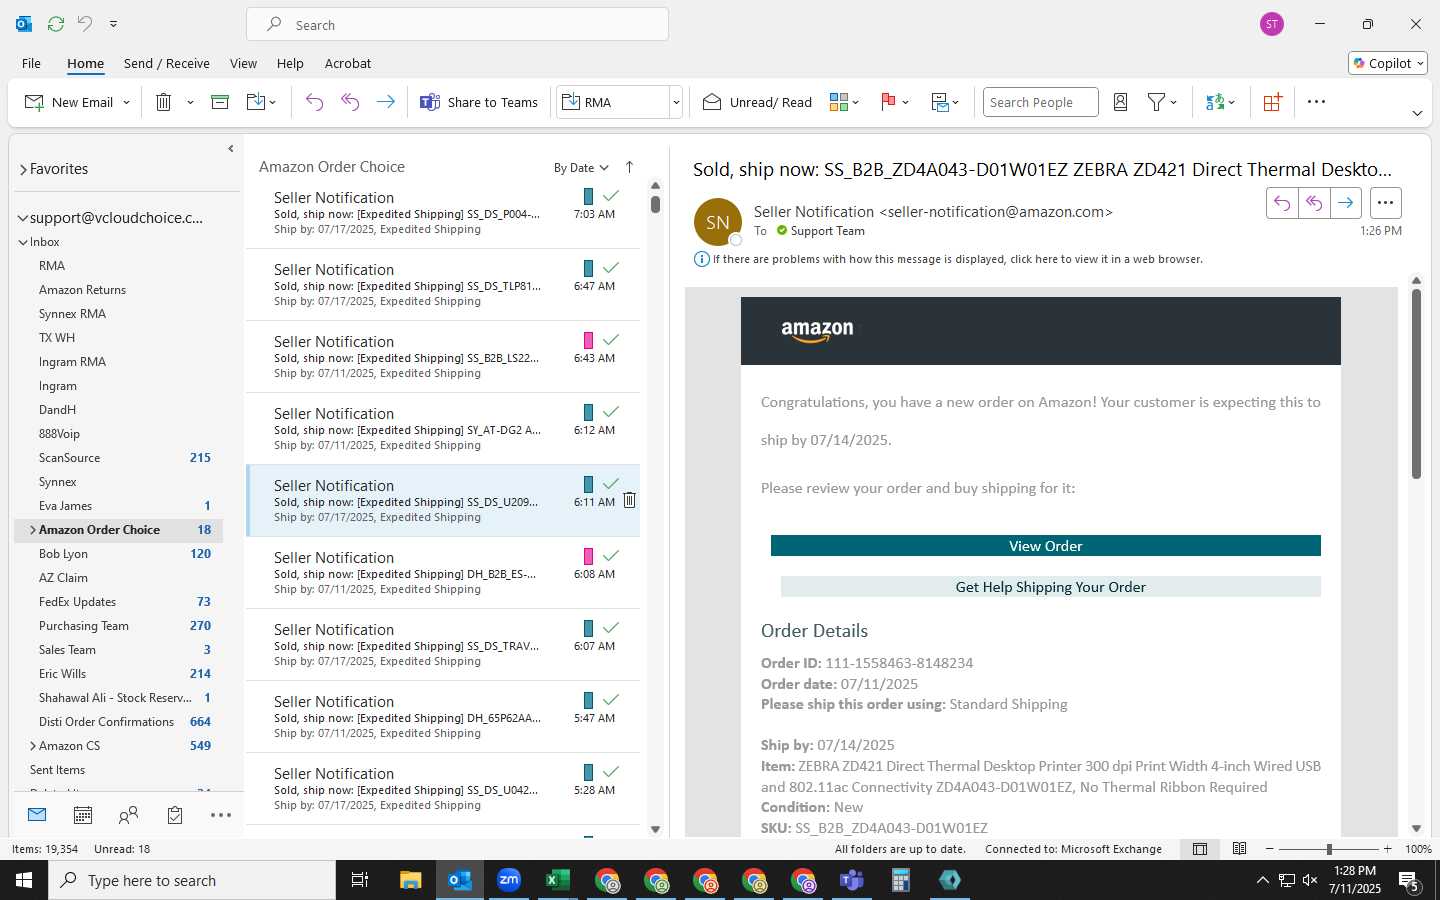Image resolution: width=1440 pixels, height=900 pixels.
Task: Switch to Normal view in status bar
Action: (1200, 849)
